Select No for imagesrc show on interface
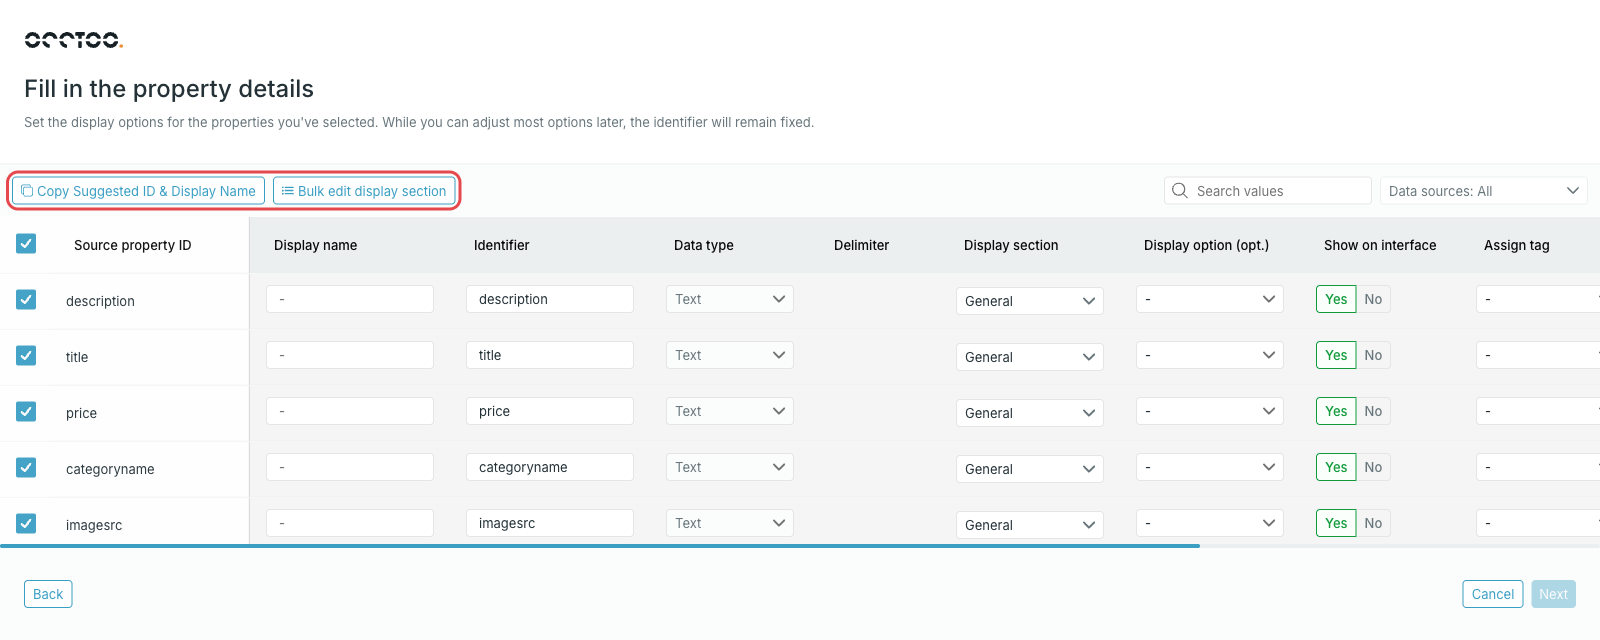Image resolution: width=1600 pixels, height=640 pixels. click(1373, 523)
